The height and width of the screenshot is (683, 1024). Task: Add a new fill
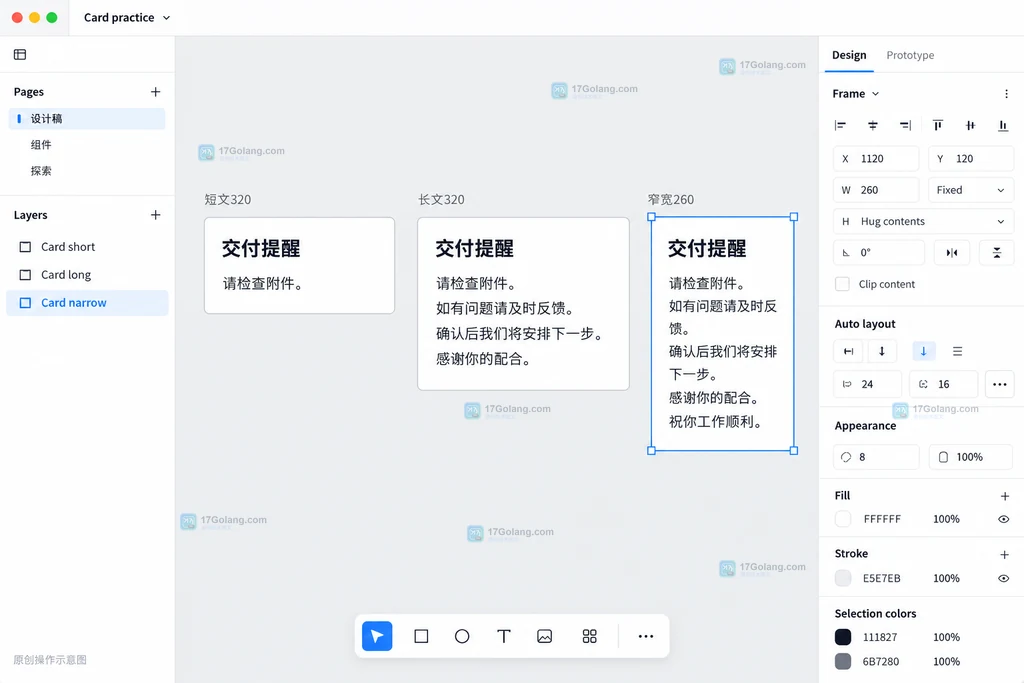click(x=1004, y=496)
